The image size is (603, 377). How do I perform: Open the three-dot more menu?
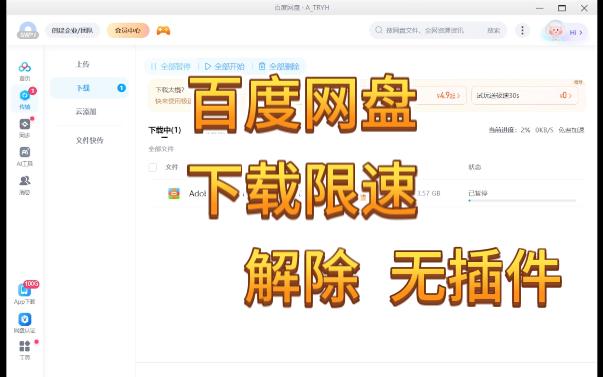[x=522, y=30]
